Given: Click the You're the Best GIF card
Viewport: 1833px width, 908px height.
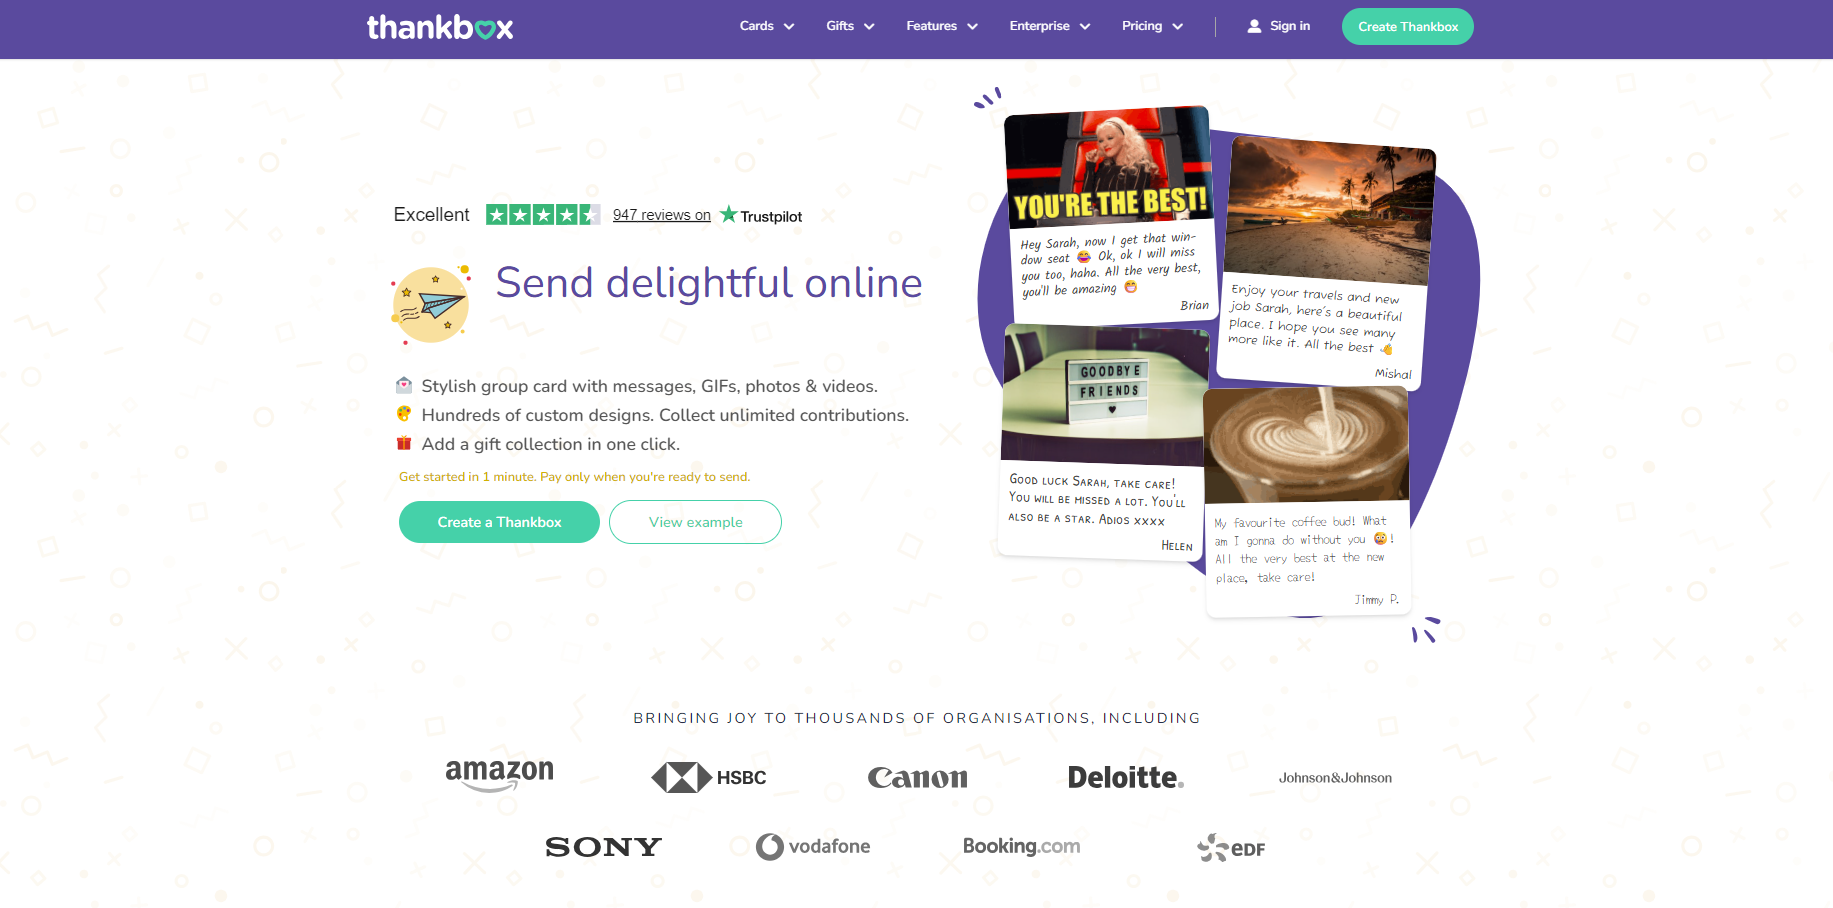Looking at the screenshot, I should 1110,214.
